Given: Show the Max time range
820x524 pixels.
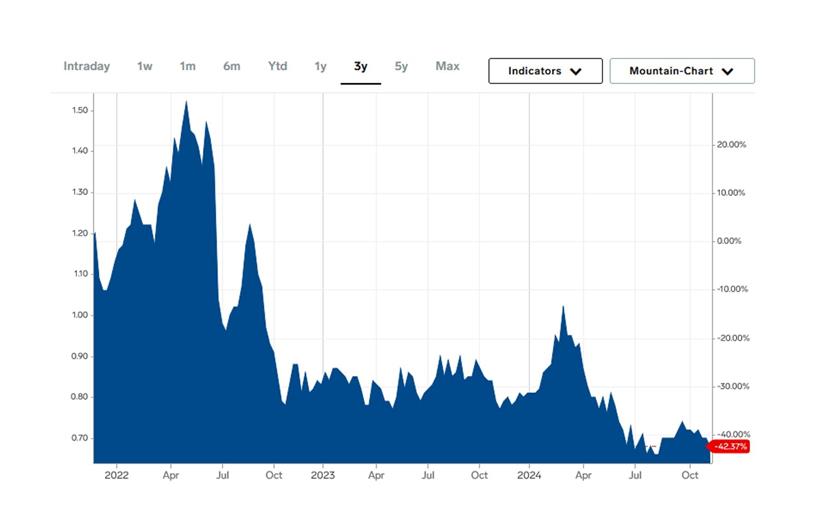Looking at the screenshot, I should click(447, 67).
